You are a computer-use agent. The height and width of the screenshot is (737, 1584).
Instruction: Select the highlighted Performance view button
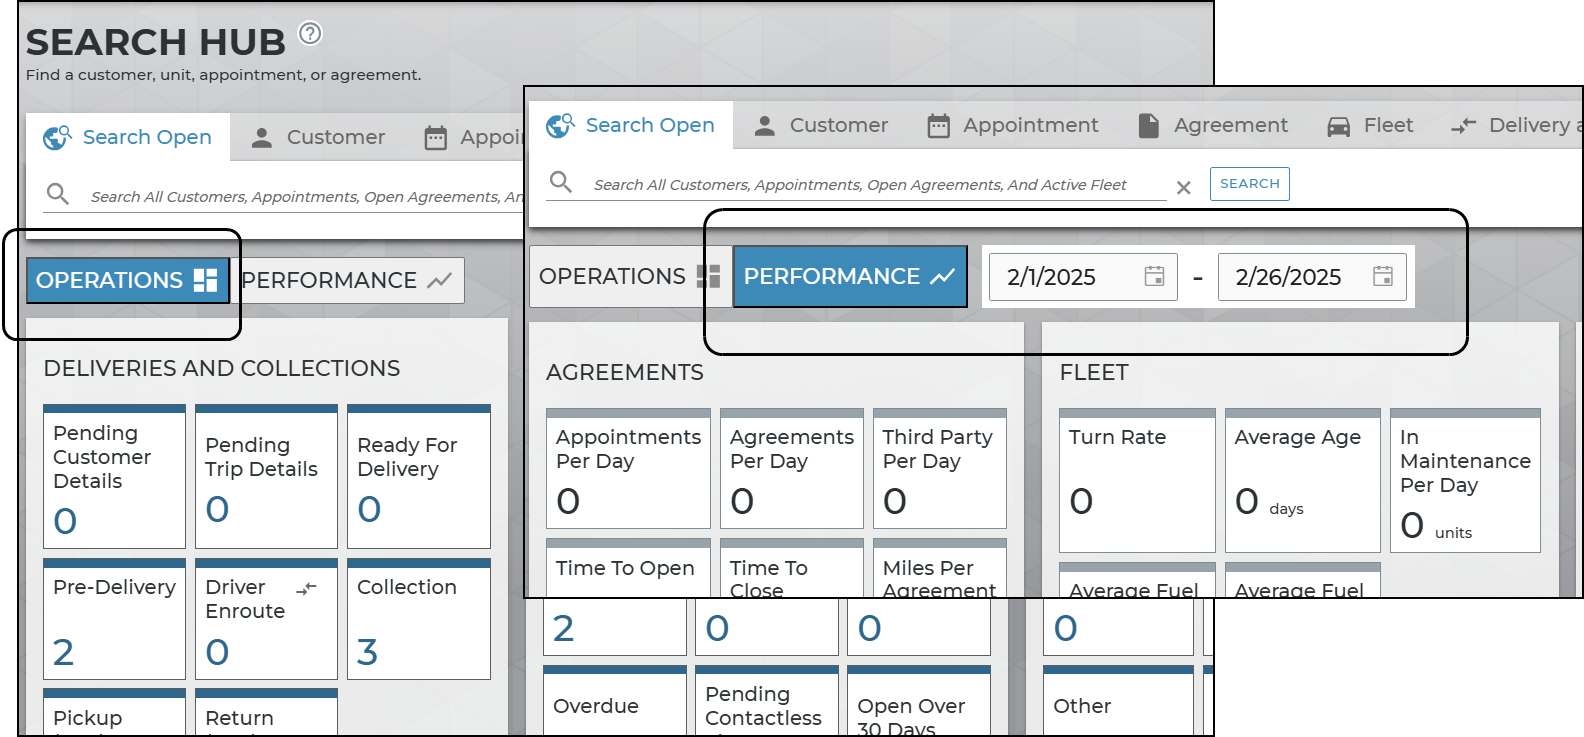point(849,277)
